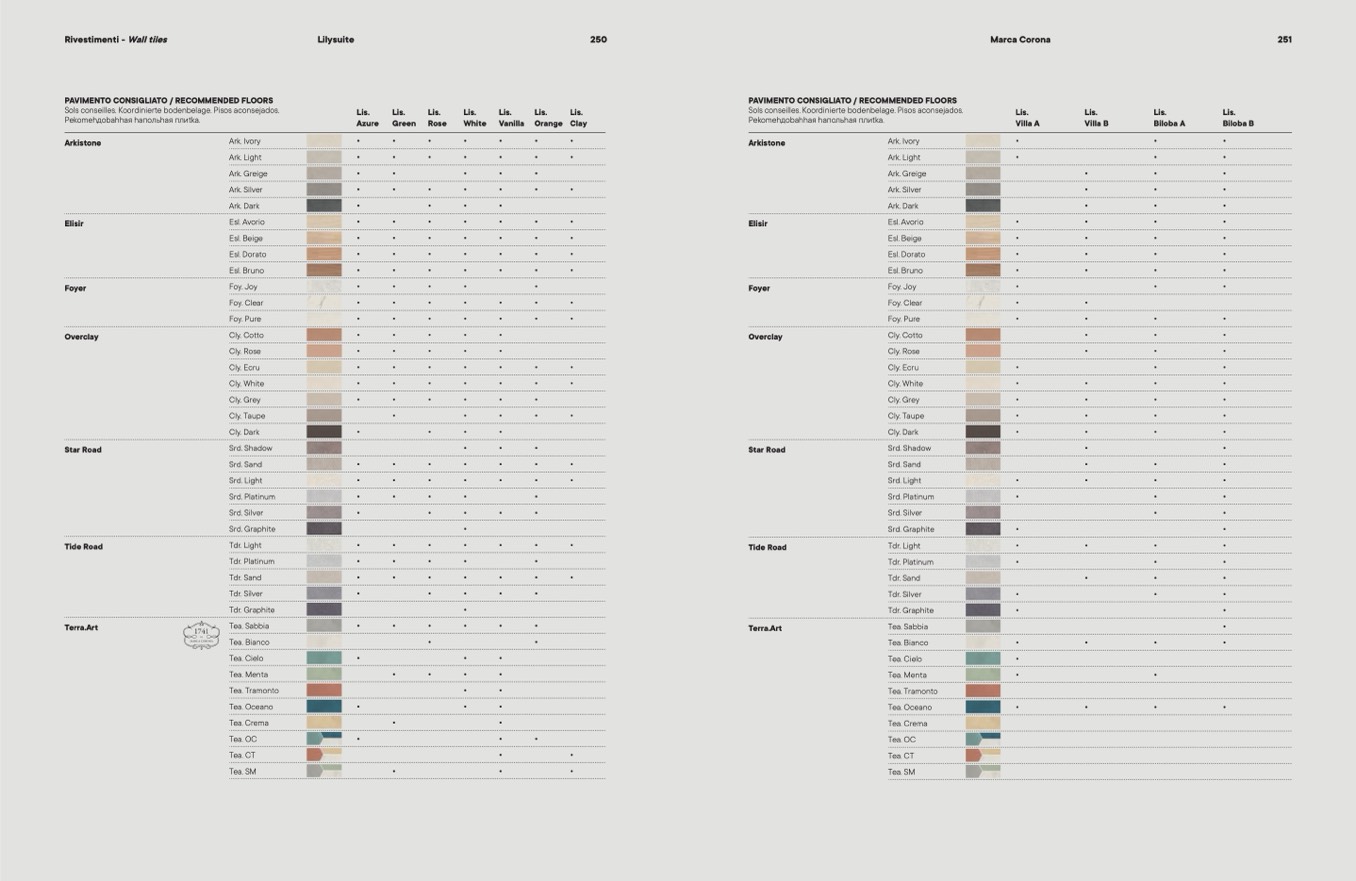Viewport: 1356px width, 881px height.
Task: Click the Ark. Dark swatch on page 250
Action: (323, 206)
